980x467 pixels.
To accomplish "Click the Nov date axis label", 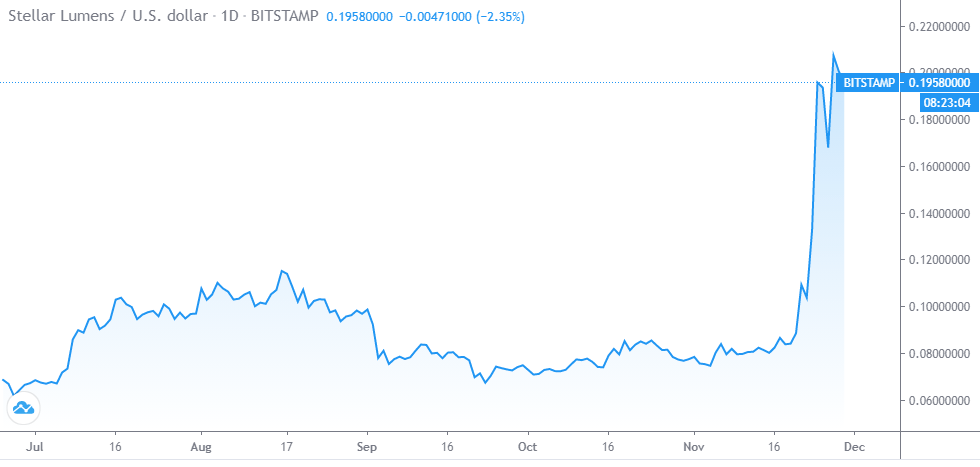I will click(x=694, y=448).
